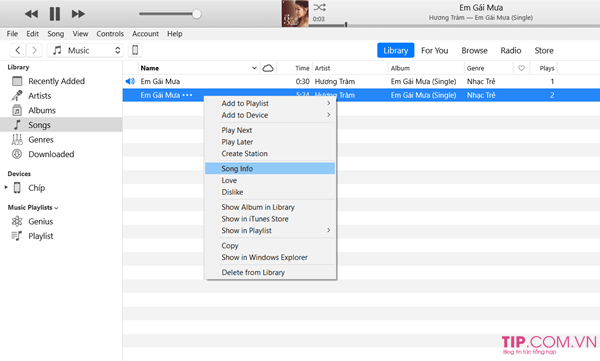Switch to the Browse tab
The image size is (600, 361).
[x=474, y=50]
